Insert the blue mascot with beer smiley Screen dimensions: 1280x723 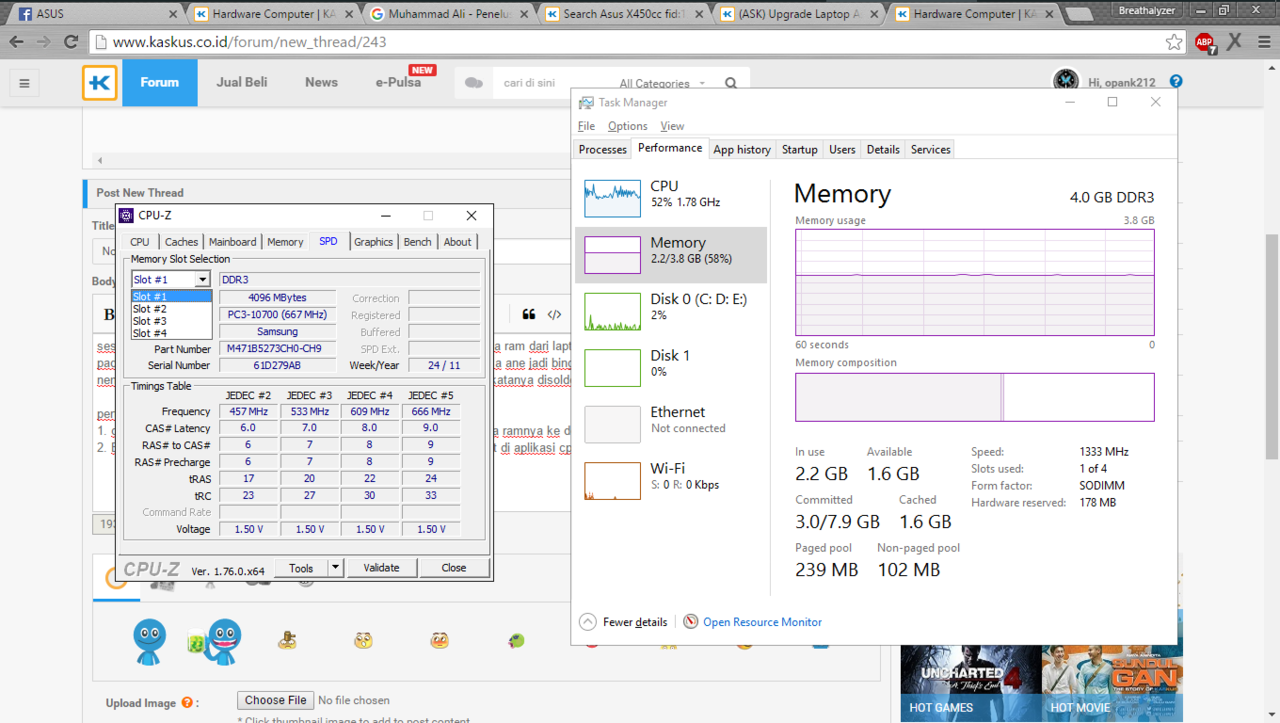215,641
